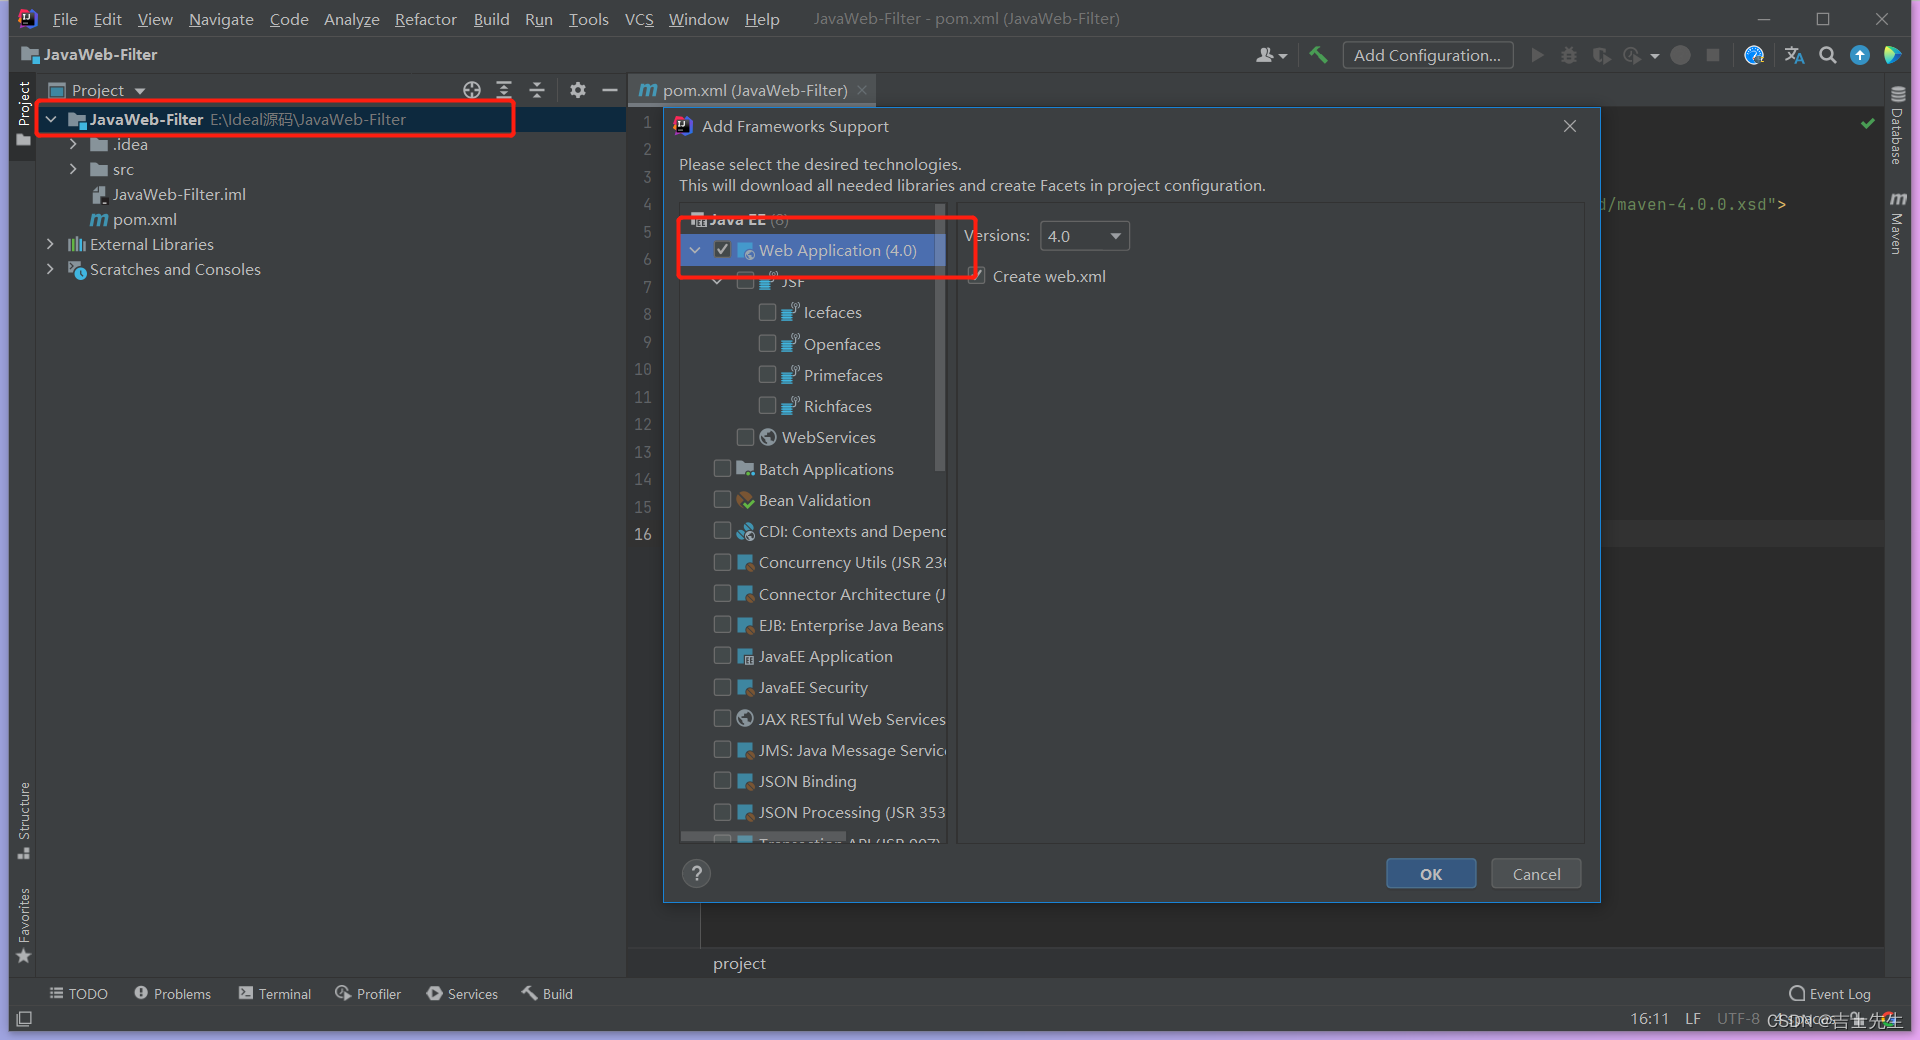1920x1040 pixels.
Task: Expand the src folder
Action: click(x=73, y=169)
